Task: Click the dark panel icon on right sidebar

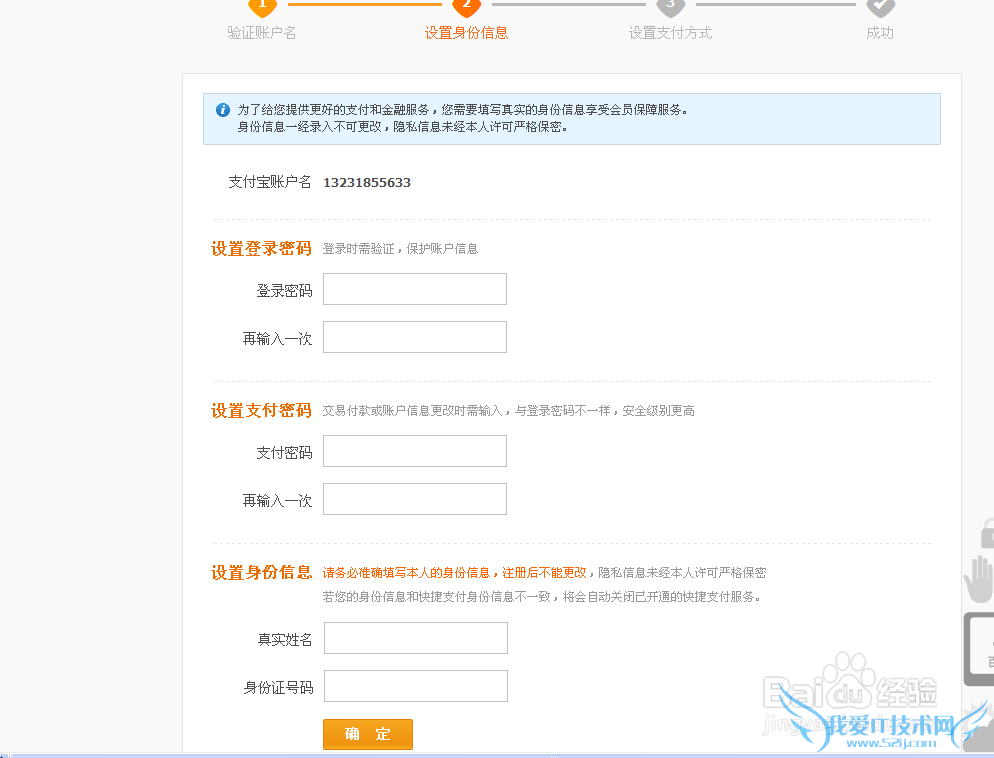Action: (979, 649)
